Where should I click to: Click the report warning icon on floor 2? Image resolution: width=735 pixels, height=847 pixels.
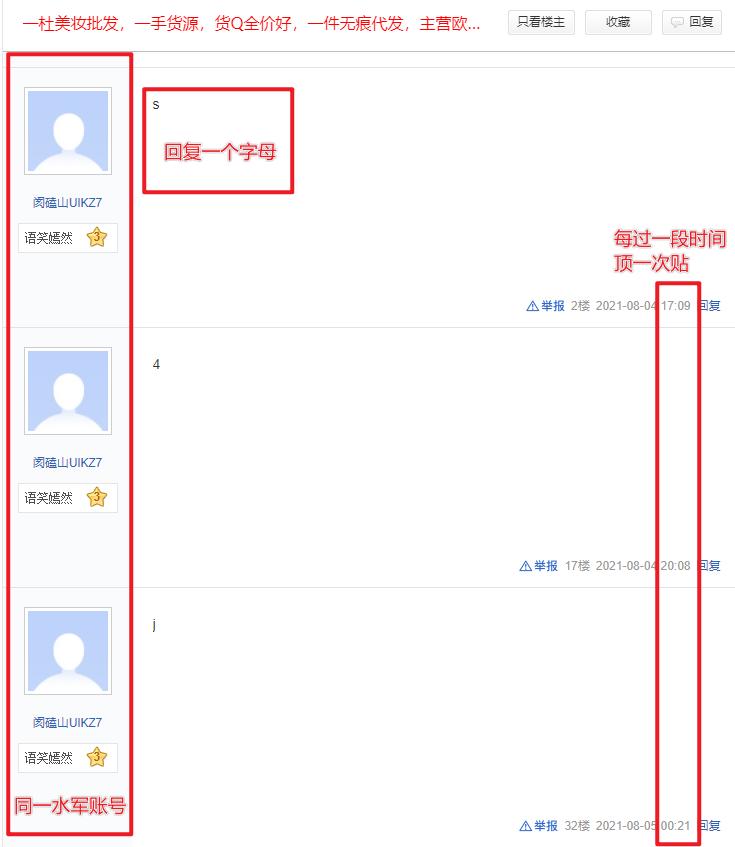coord(532,306)
